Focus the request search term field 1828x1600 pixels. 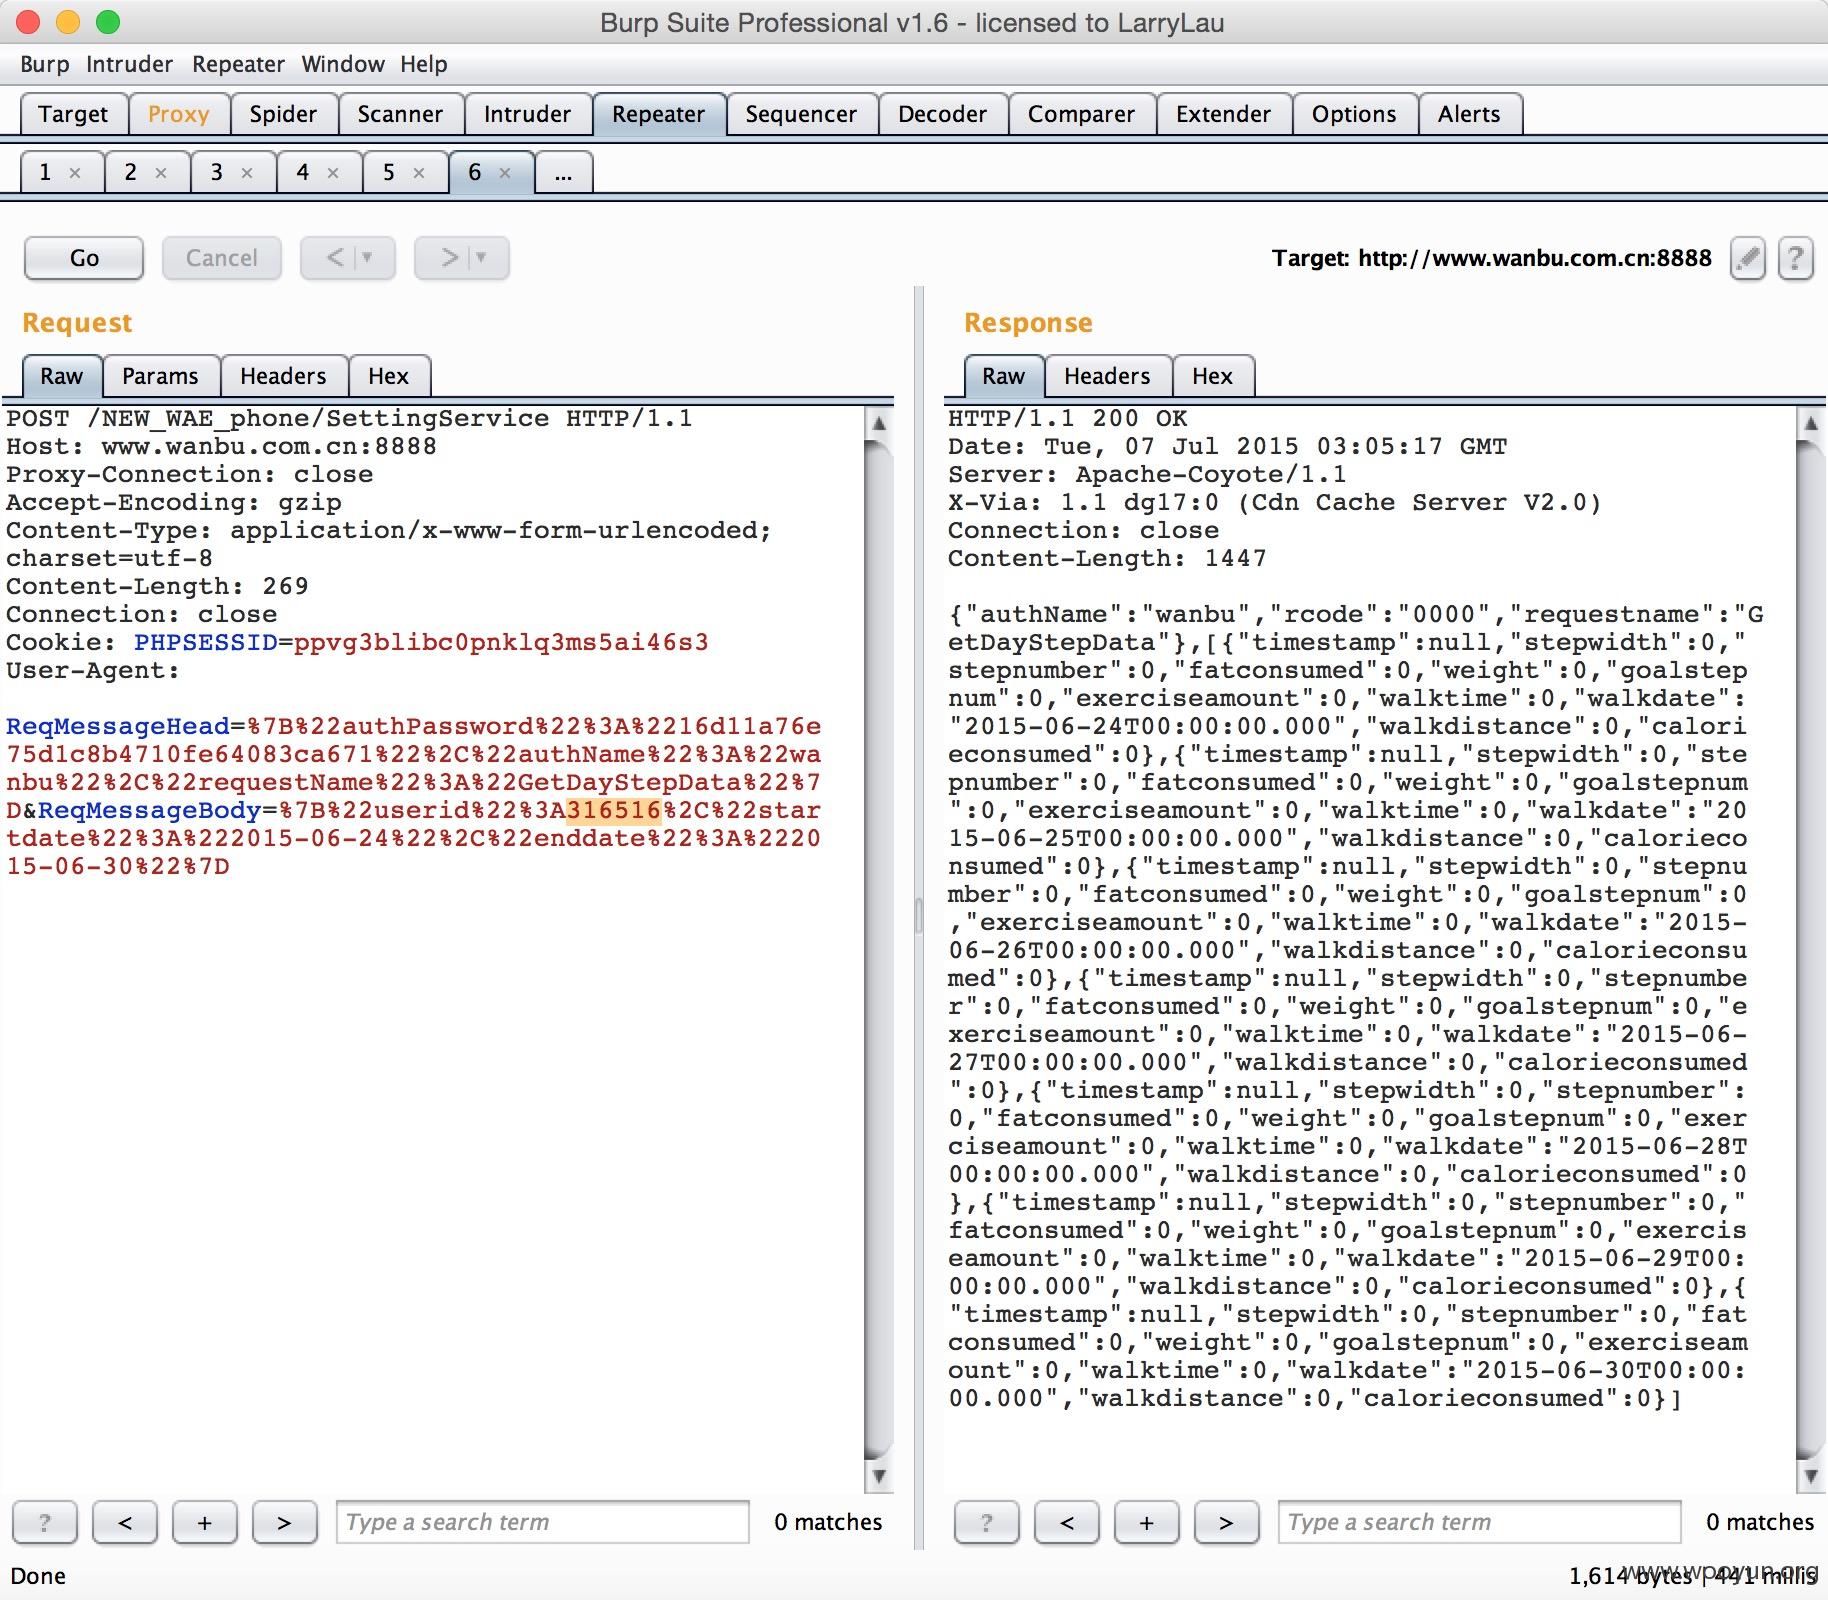click(x=542, y=1522)
